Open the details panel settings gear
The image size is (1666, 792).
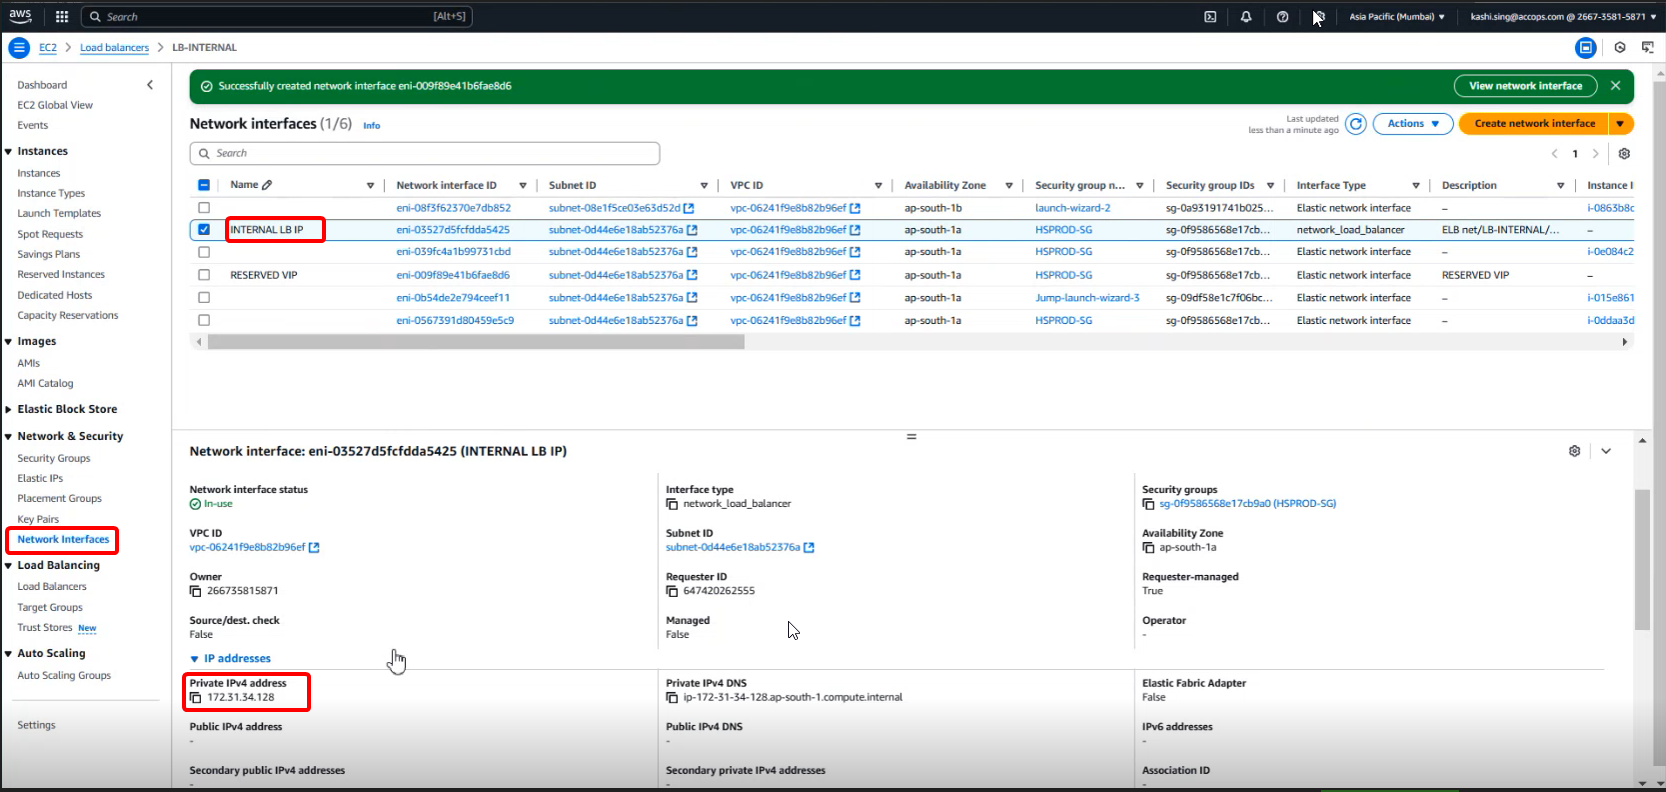pyautogui.click(x=1575, y=451)
